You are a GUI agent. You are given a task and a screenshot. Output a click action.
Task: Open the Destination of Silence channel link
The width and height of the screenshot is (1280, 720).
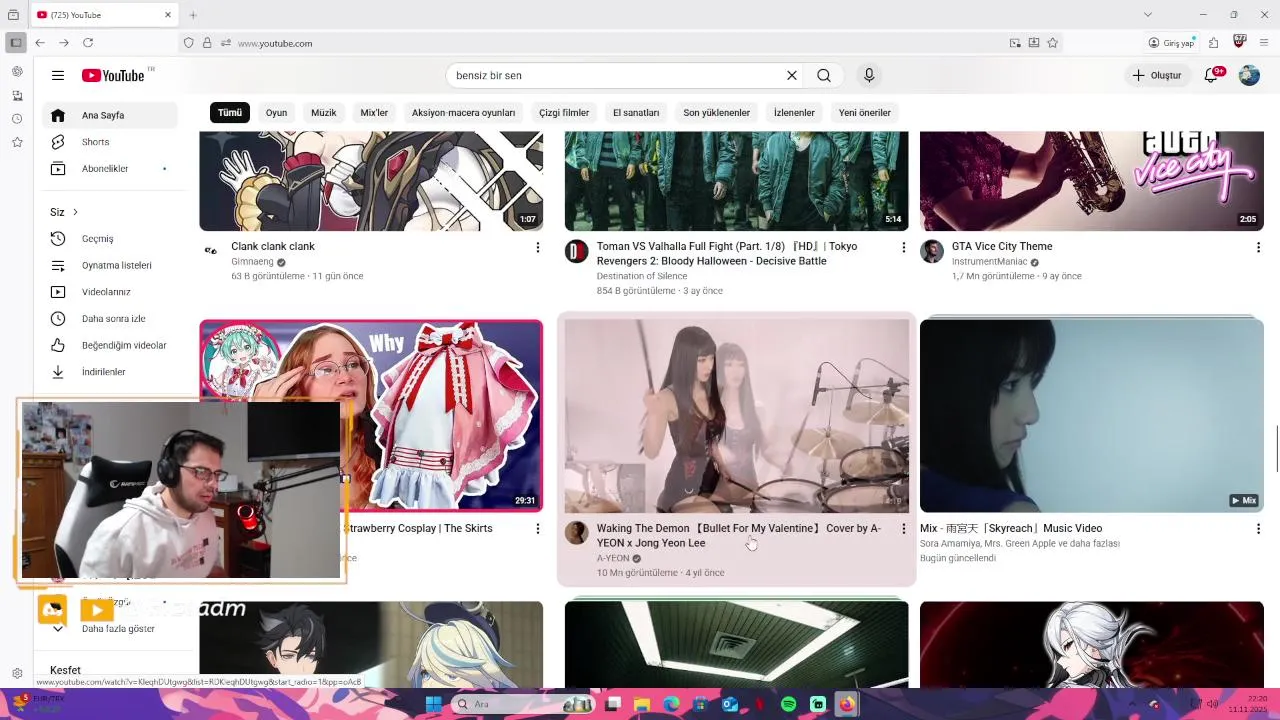coord(642,276)
